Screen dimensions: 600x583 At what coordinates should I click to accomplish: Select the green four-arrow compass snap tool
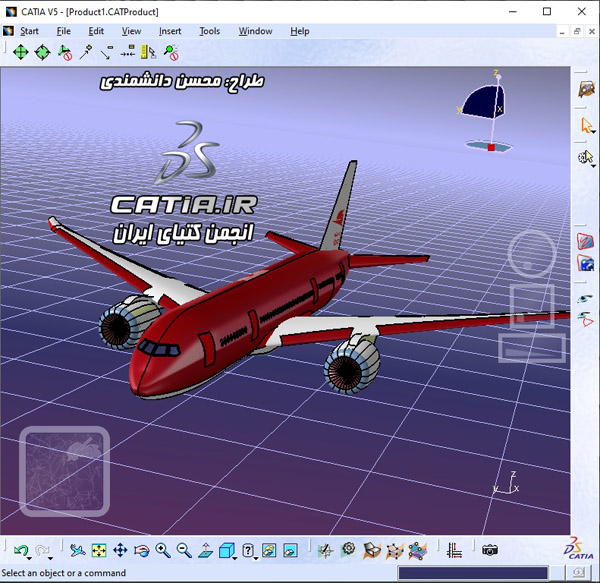click(x=21, y=52)
